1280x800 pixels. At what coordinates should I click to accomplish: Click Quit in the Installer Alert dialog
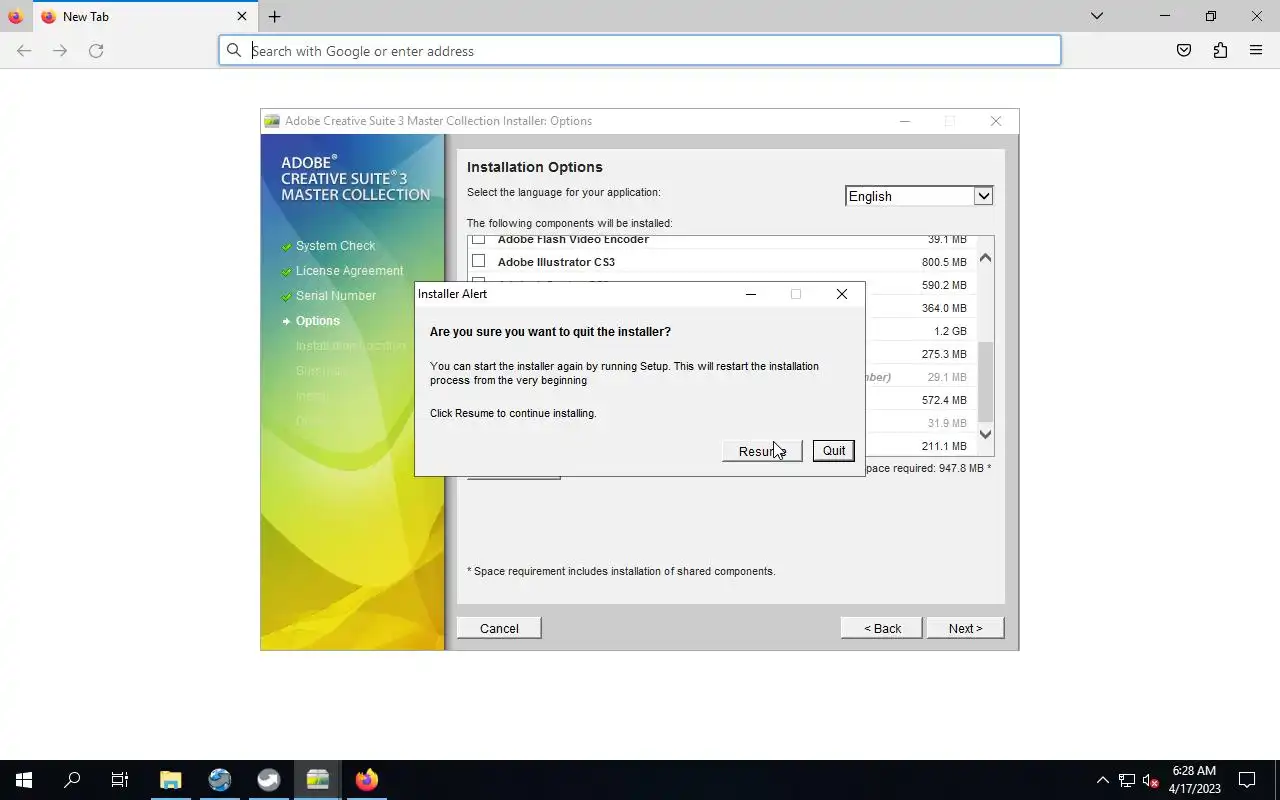[834, 451]
